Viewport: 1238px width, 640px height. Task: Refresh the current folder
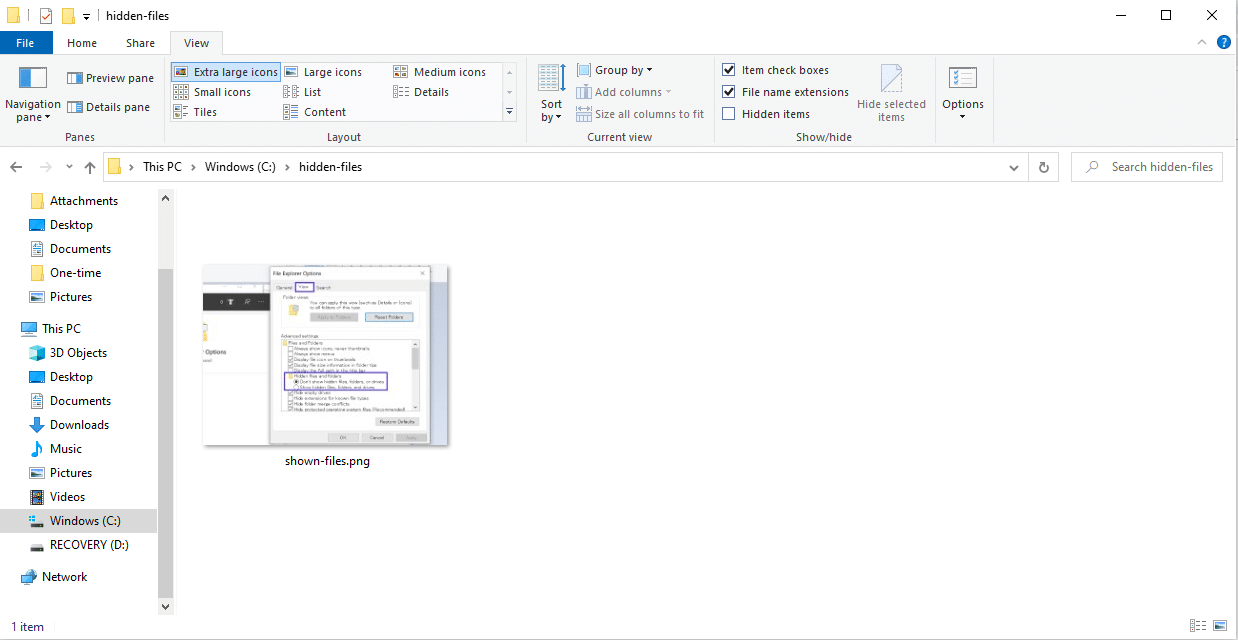(1043, 166)
